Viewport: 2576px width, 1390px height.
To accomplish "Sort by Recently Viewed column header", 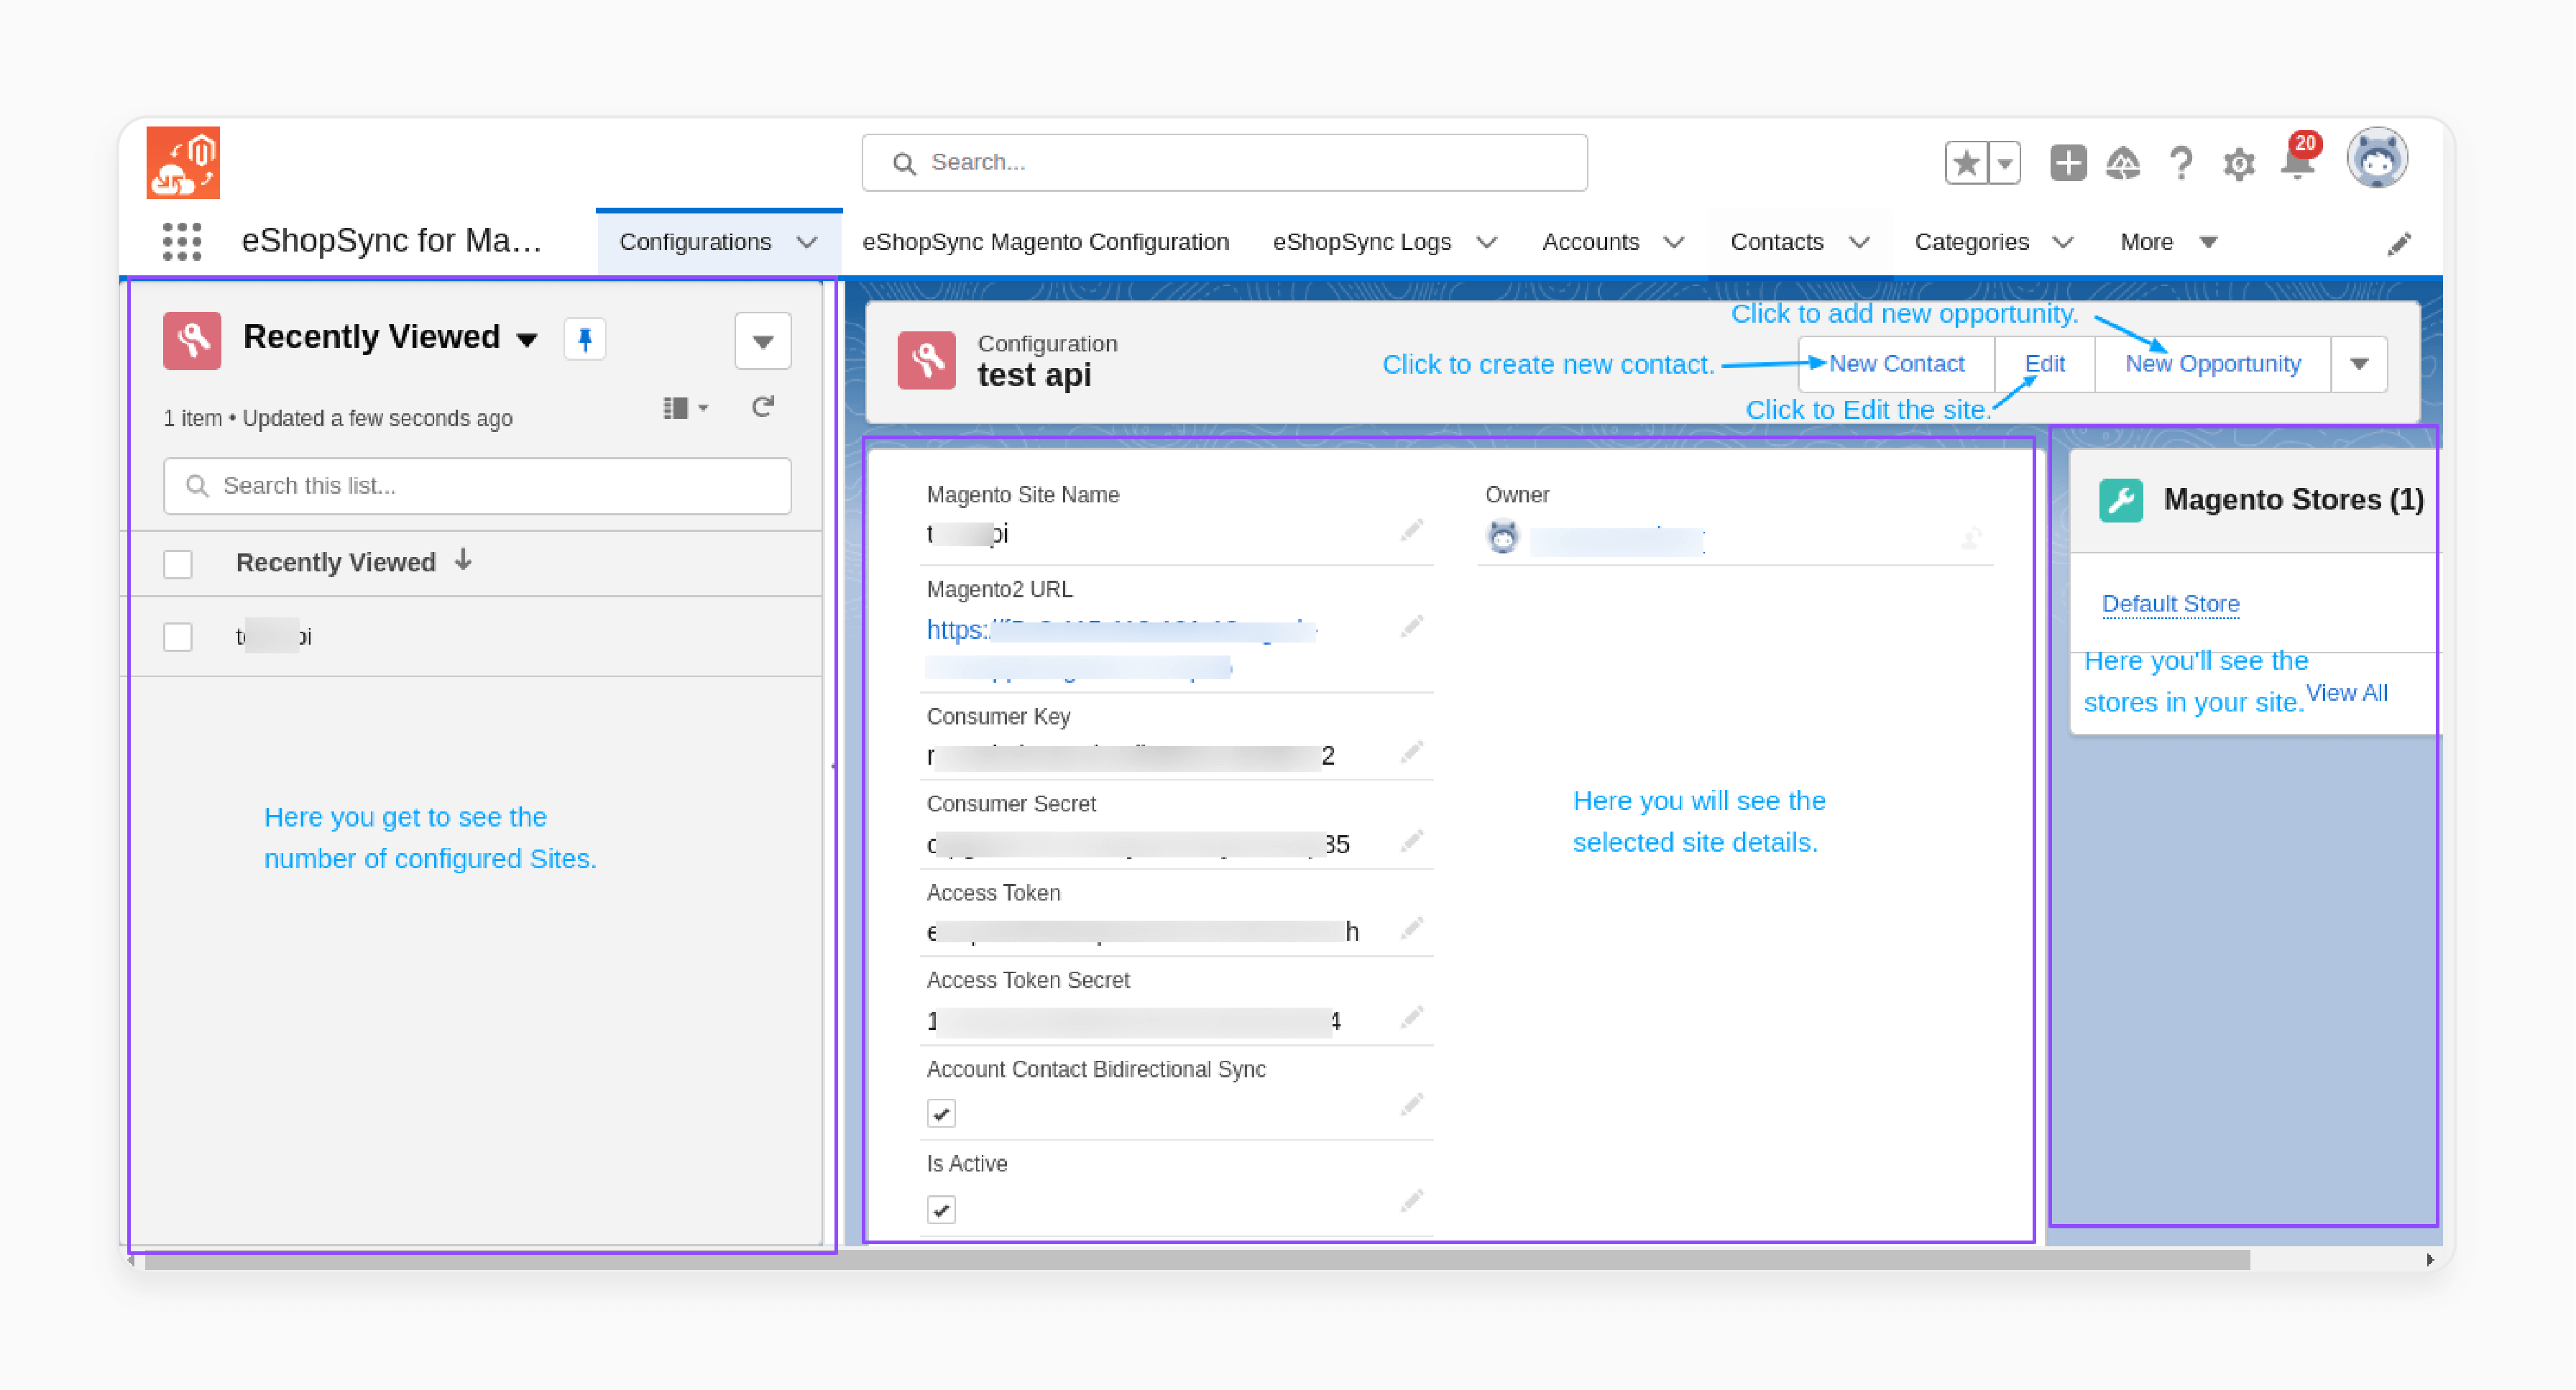I will coord(335,563).
